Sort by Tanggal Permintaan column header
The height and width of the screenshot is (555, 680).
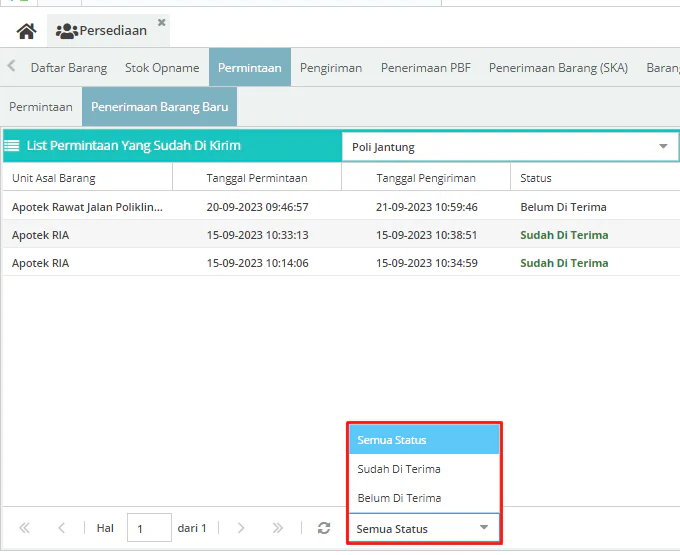point(257,178)
